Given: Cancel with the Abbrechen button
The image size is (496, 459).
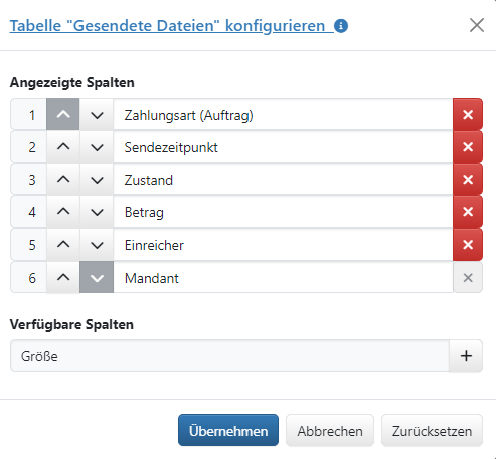Looking at the screenshot, I should [x=330, y=430].
